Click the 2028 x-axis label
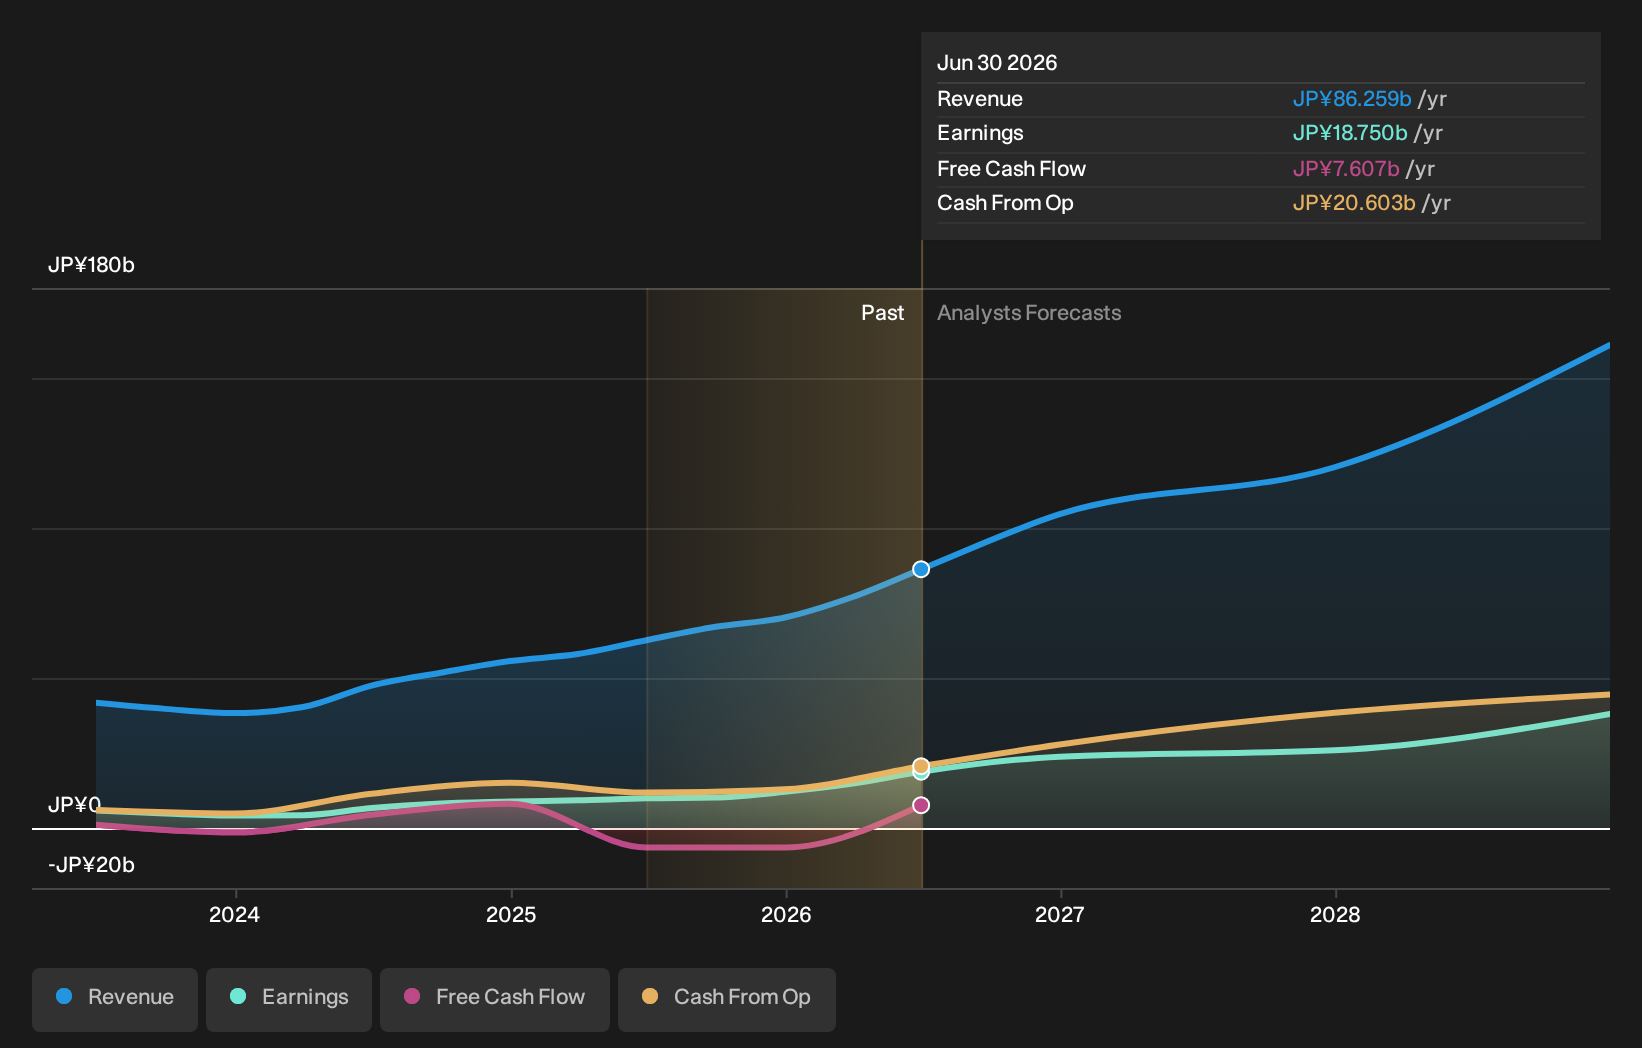This screenshot has width=1642, height=1048. 1335,914
